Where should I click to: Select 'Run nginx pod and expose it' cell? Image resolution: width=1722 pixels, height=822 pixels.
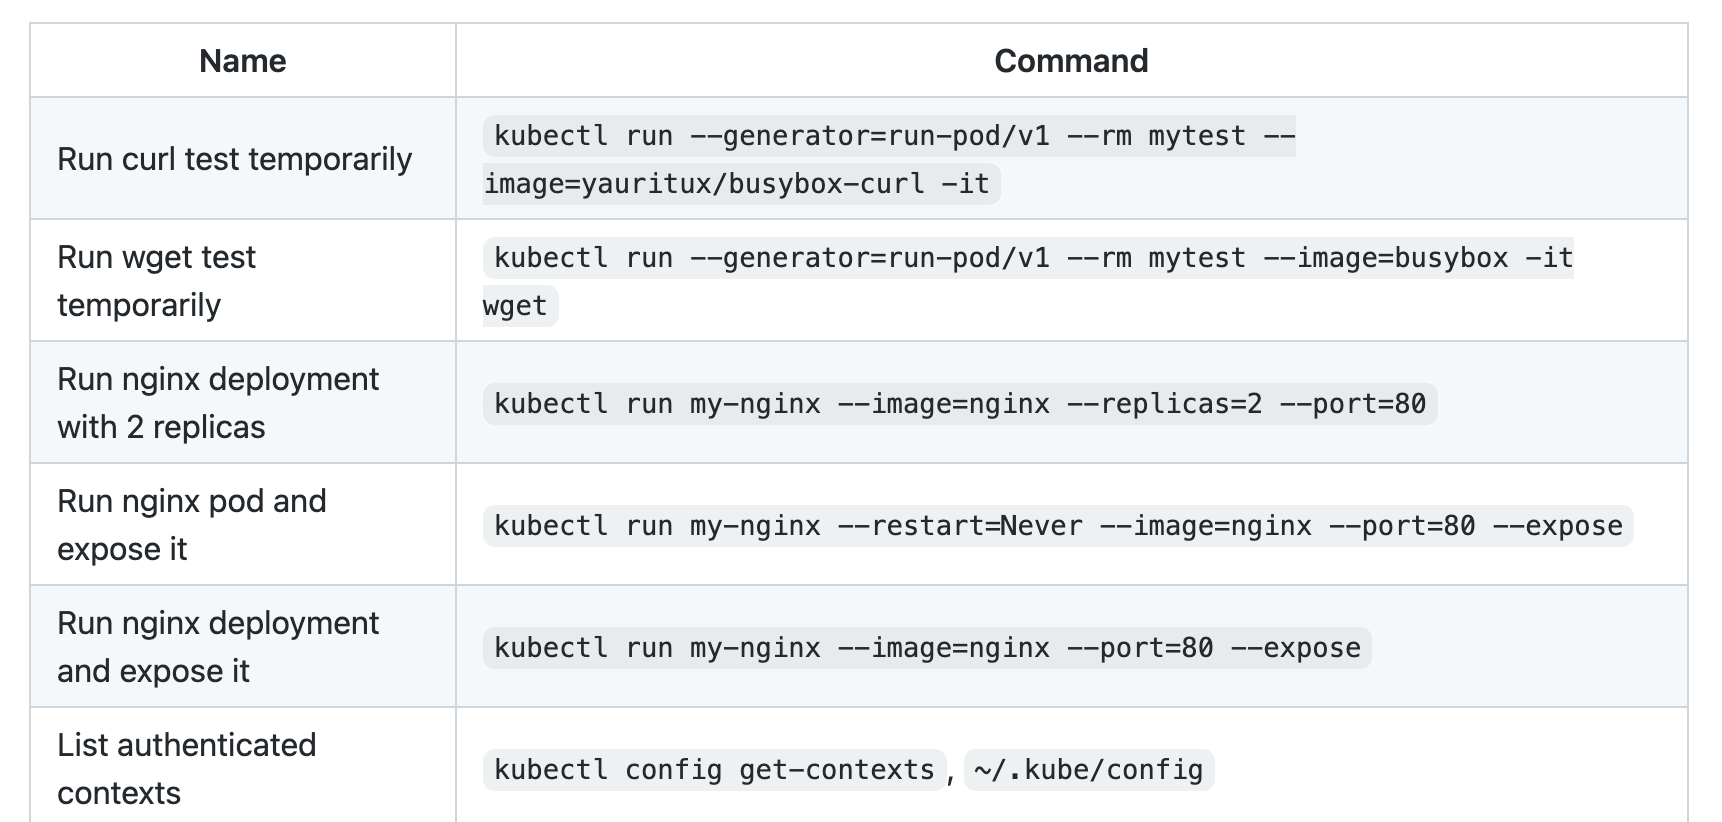tap(243, 525)
